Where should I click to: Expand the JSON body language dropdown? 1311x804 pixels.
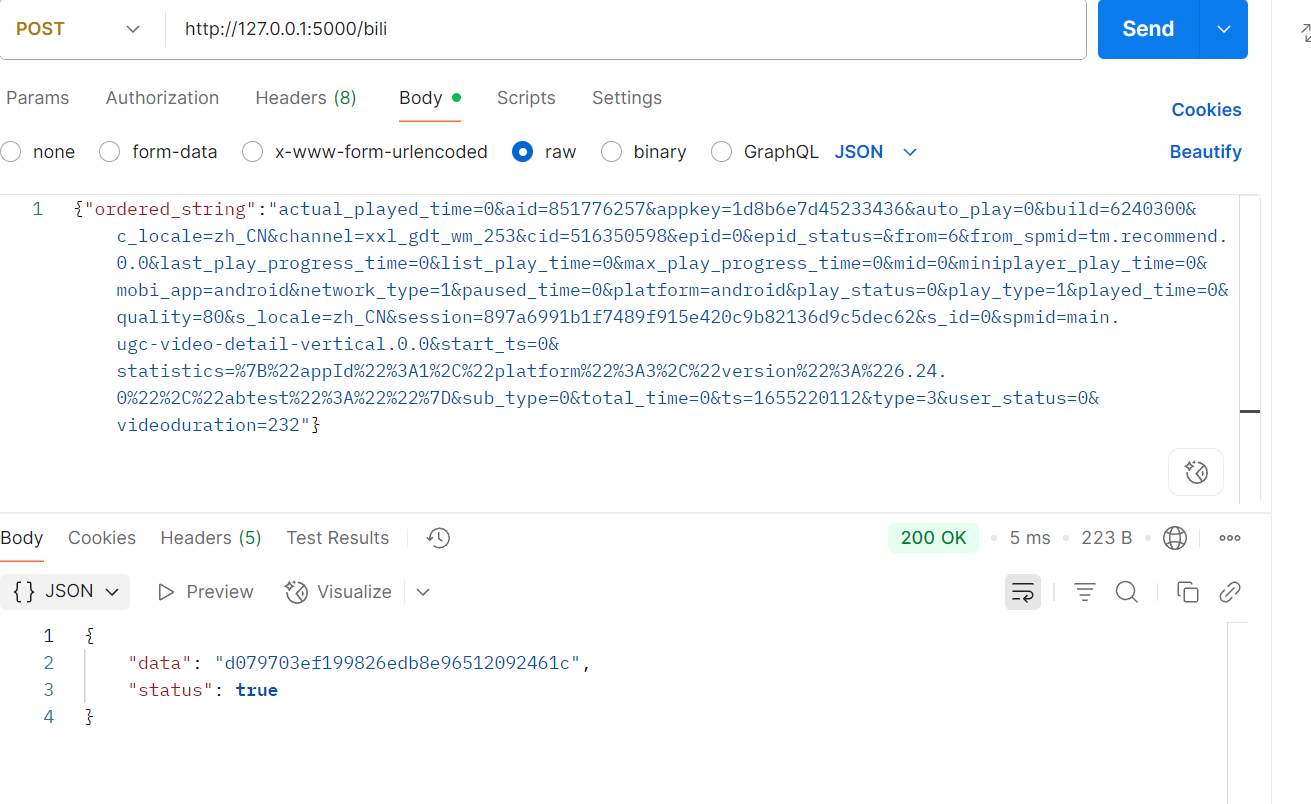(876, 152)
